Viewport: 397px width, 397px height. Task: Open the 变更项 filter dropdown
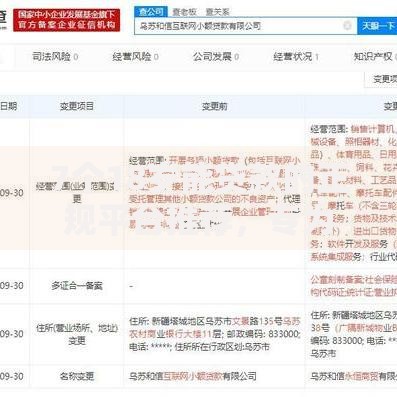tap(382, 79)
